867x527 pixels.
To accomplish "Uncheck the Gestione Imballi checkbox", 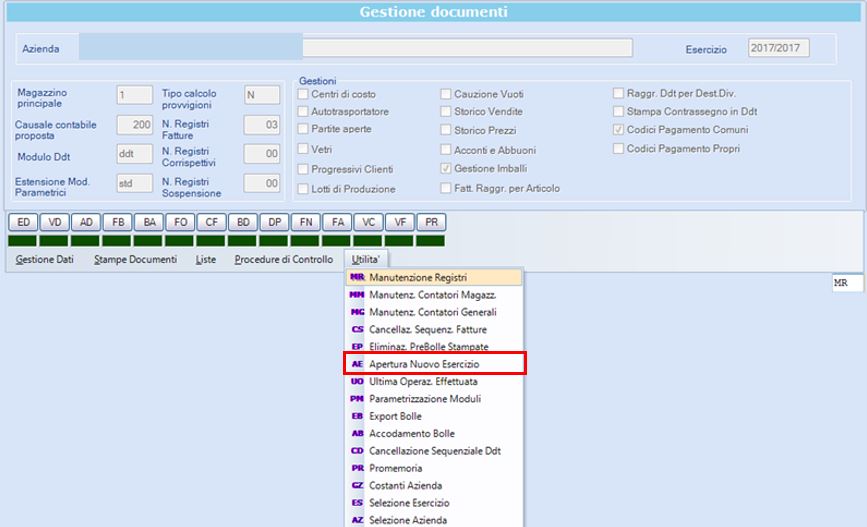I will [446, 168].
